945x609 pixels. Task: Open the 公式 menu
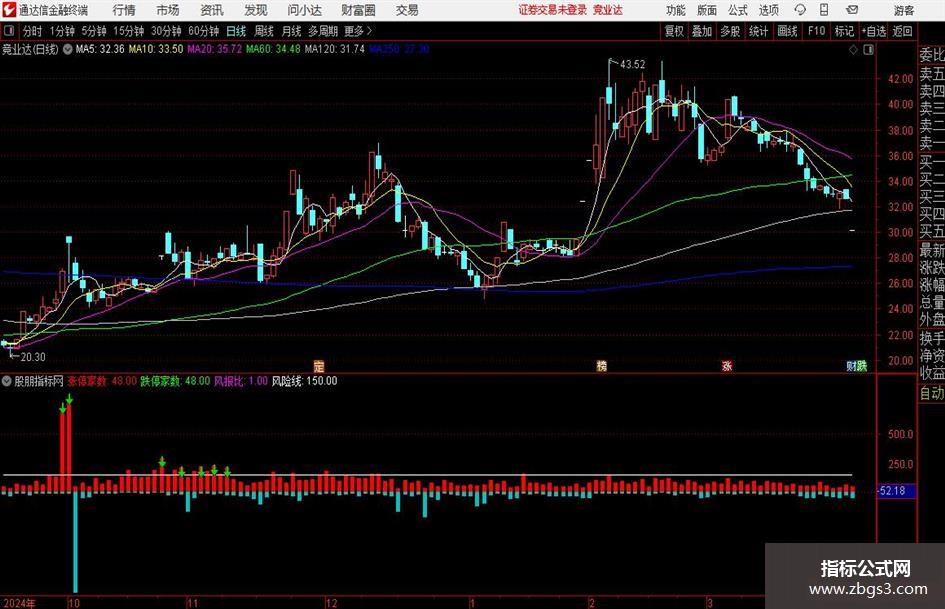tap(738, 10)
